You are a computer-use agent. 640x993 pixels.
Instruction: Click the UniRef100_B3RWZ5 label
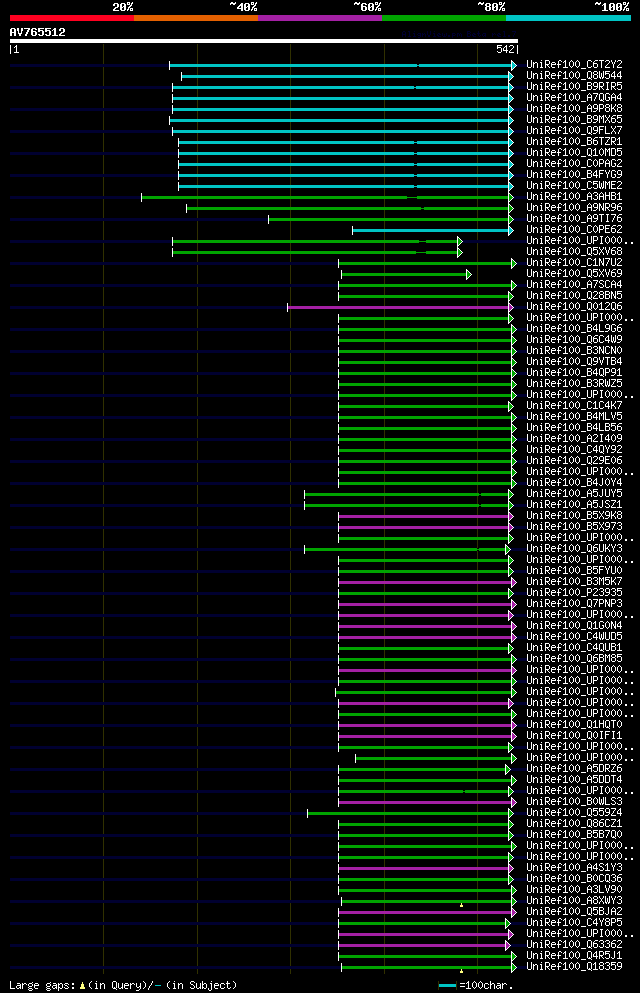tap(574, 384)
